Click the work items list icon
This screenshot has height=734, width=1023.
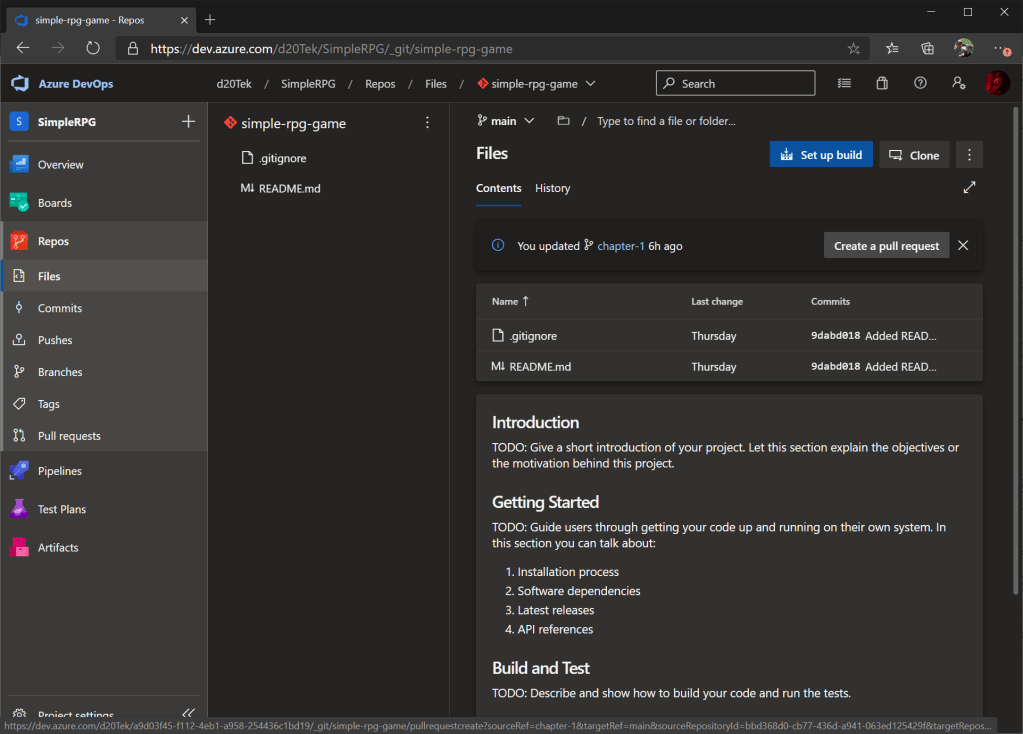(x=845, y=84)
